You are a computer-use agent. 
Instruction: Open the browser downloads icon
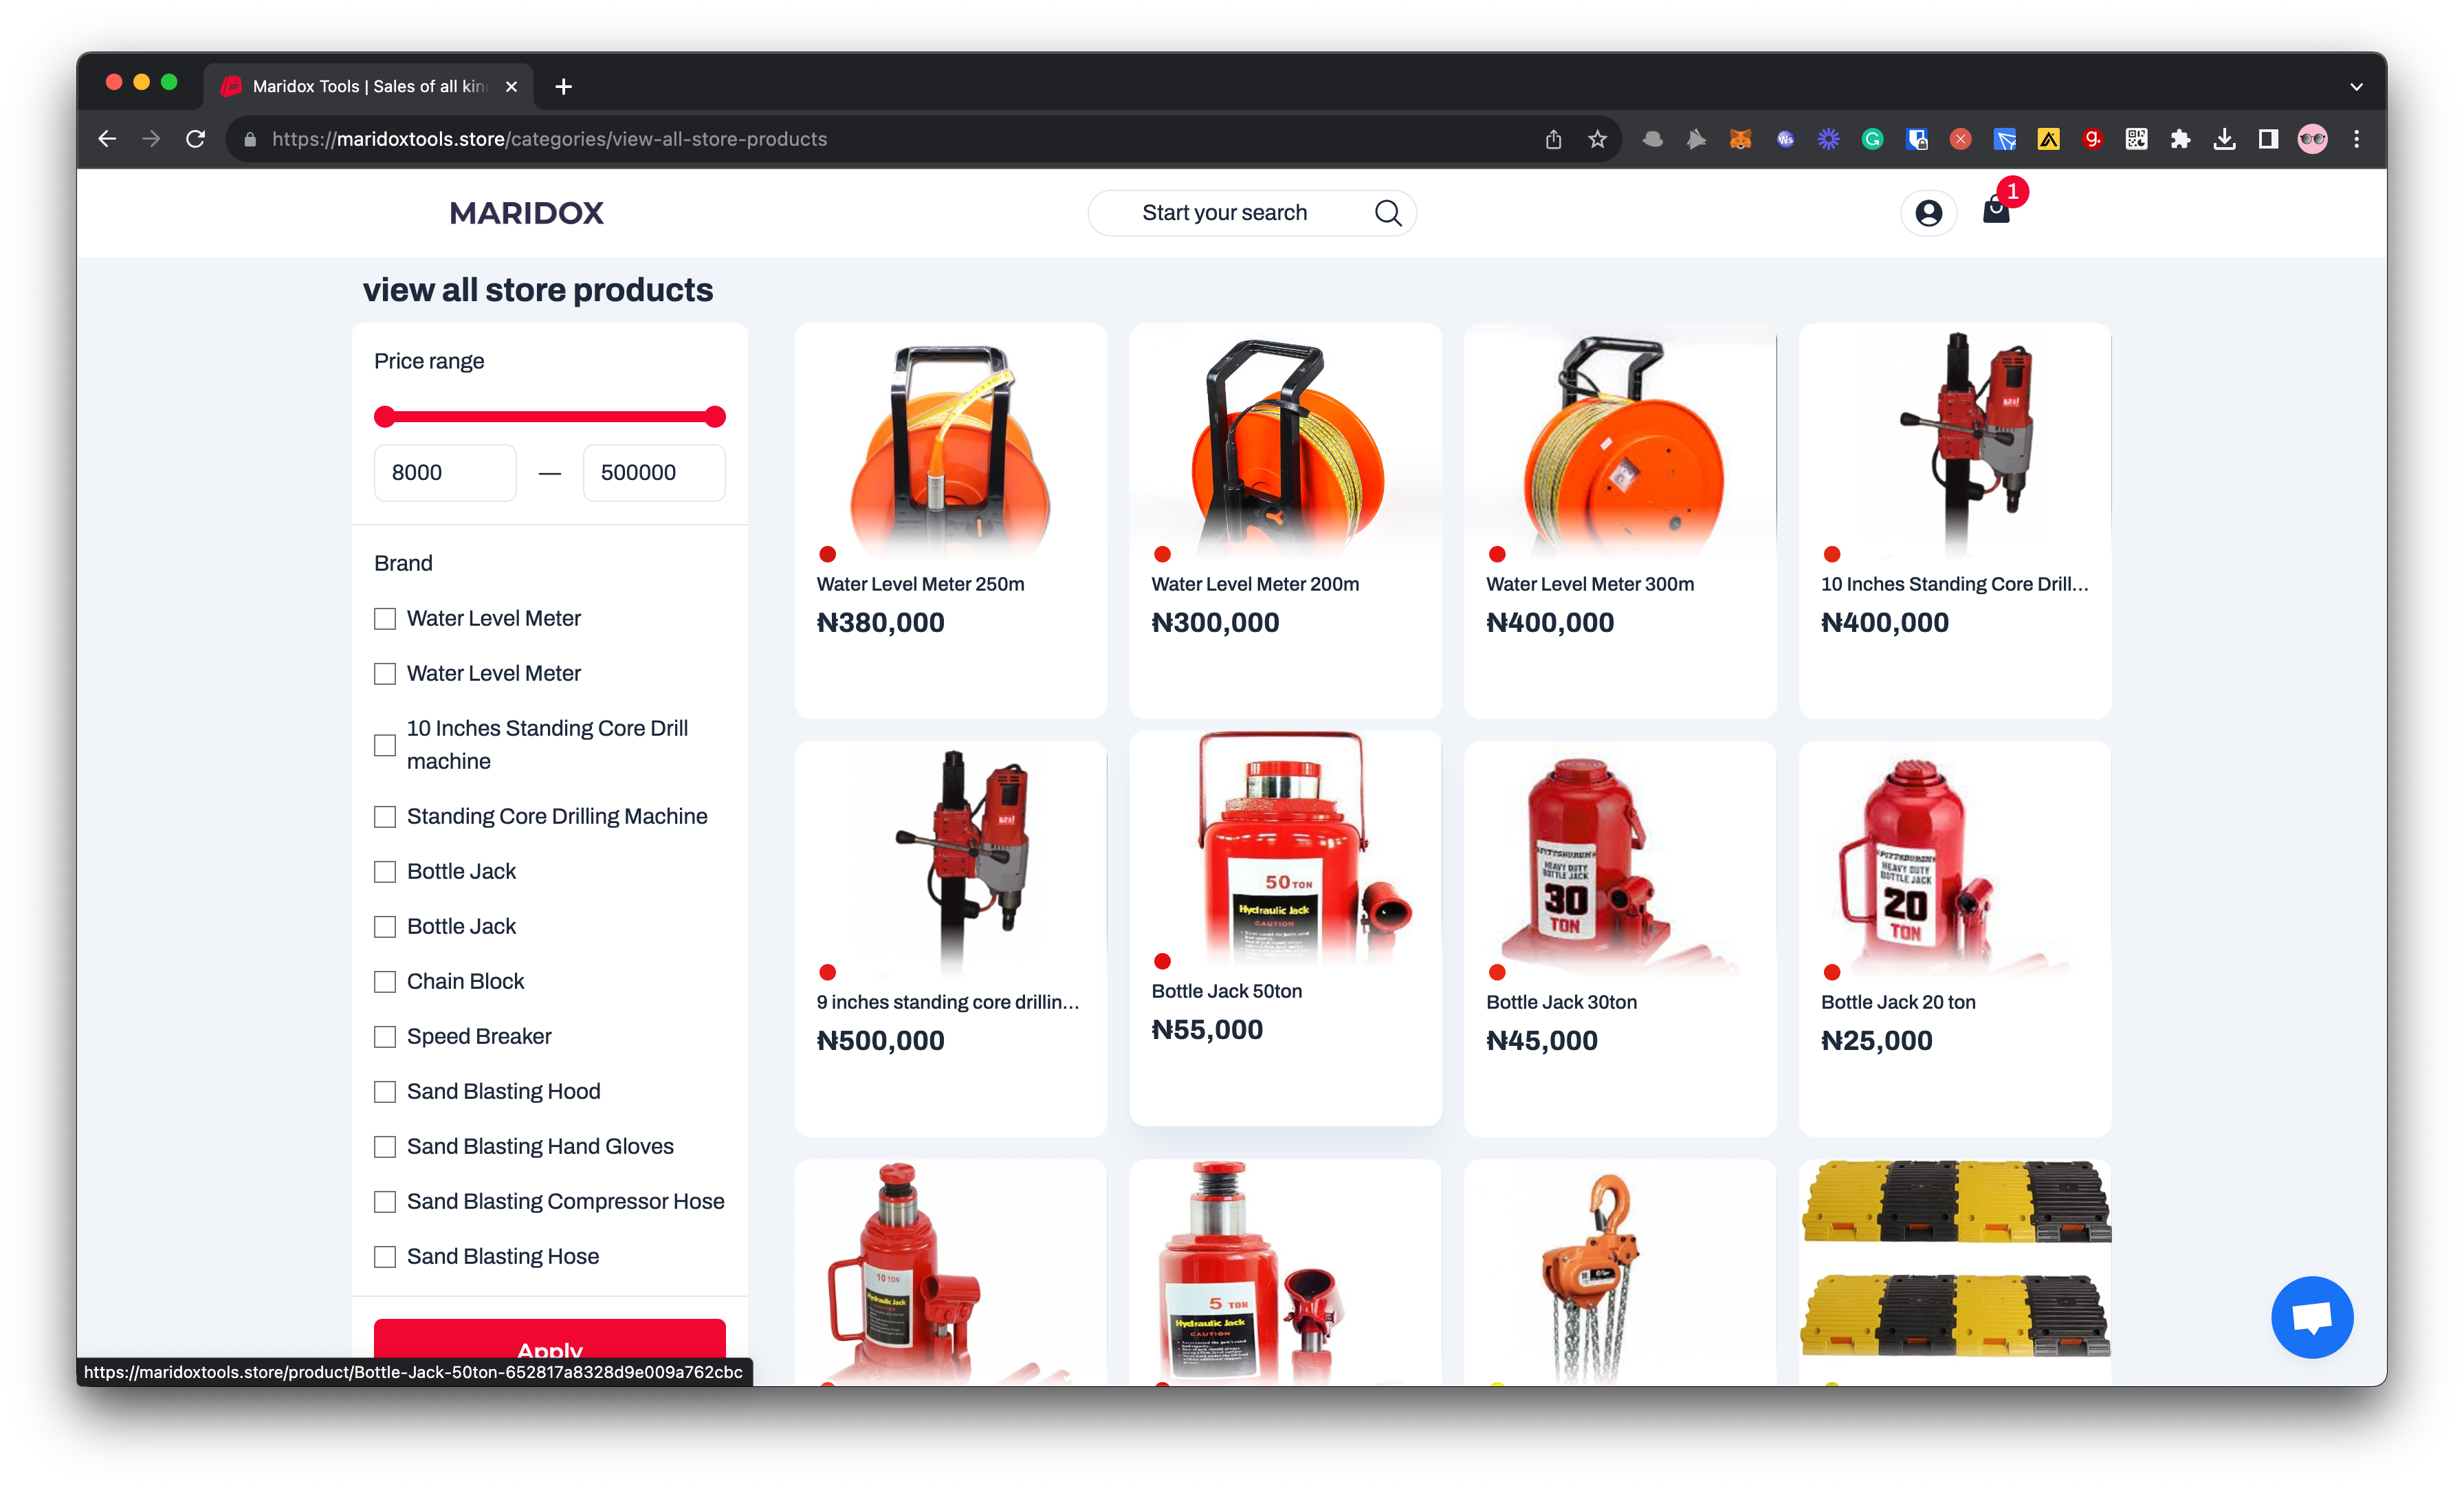tap(2224, 139)
